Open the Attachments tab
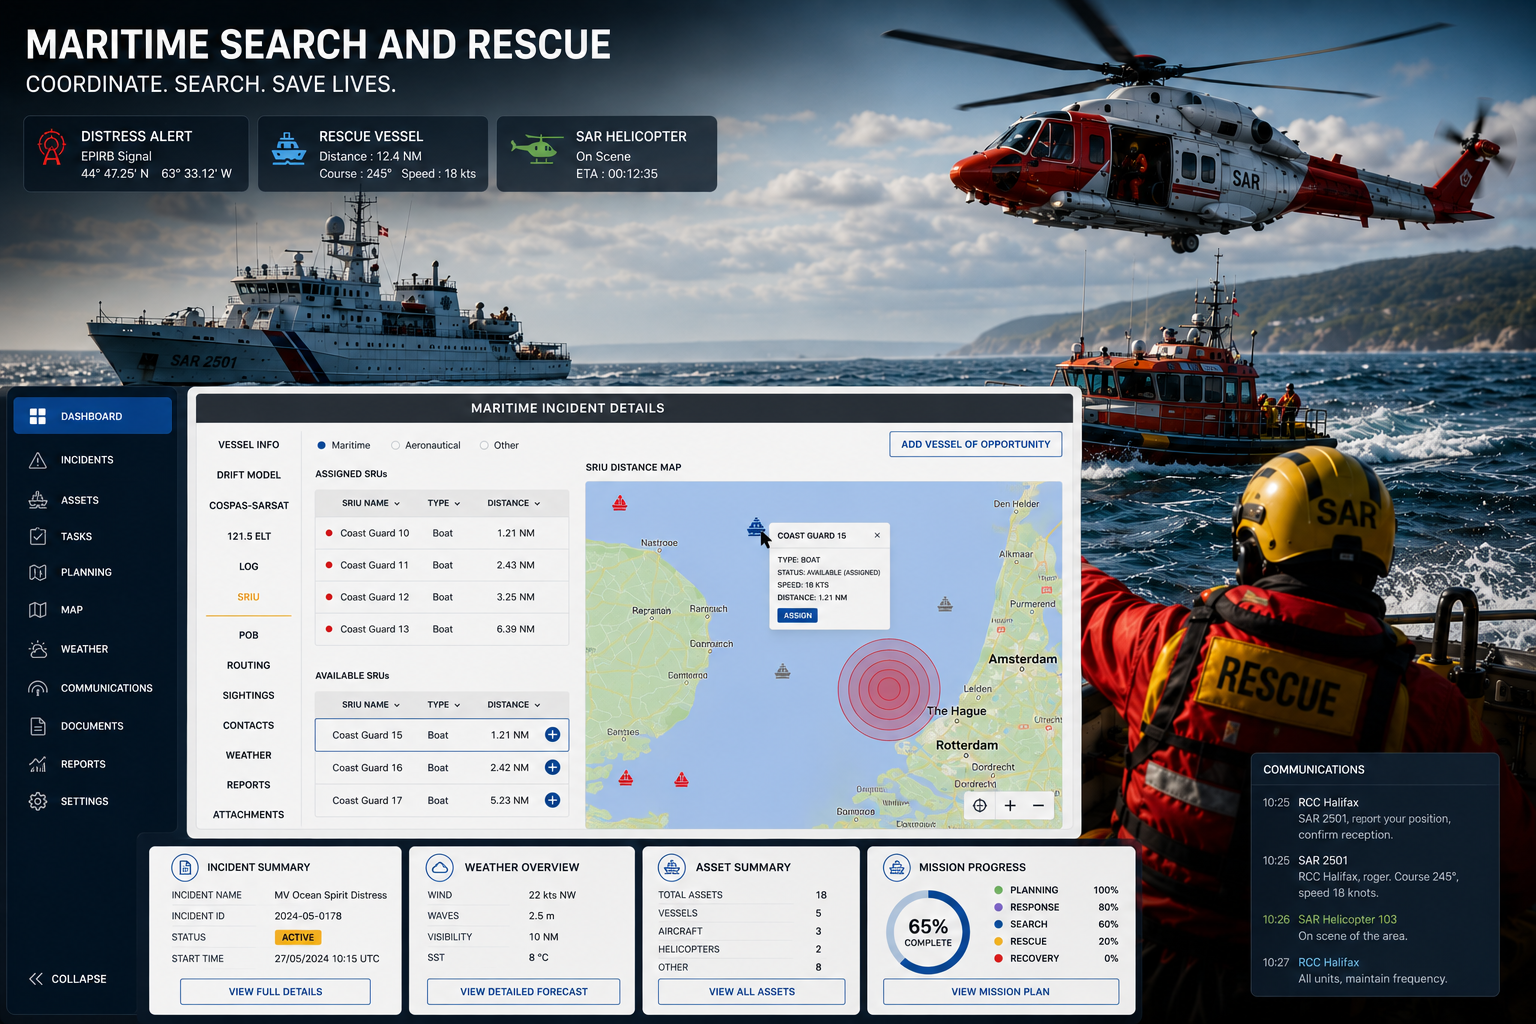The width and height of the screenshot is (1536, 1024). (x=249, y=815)
